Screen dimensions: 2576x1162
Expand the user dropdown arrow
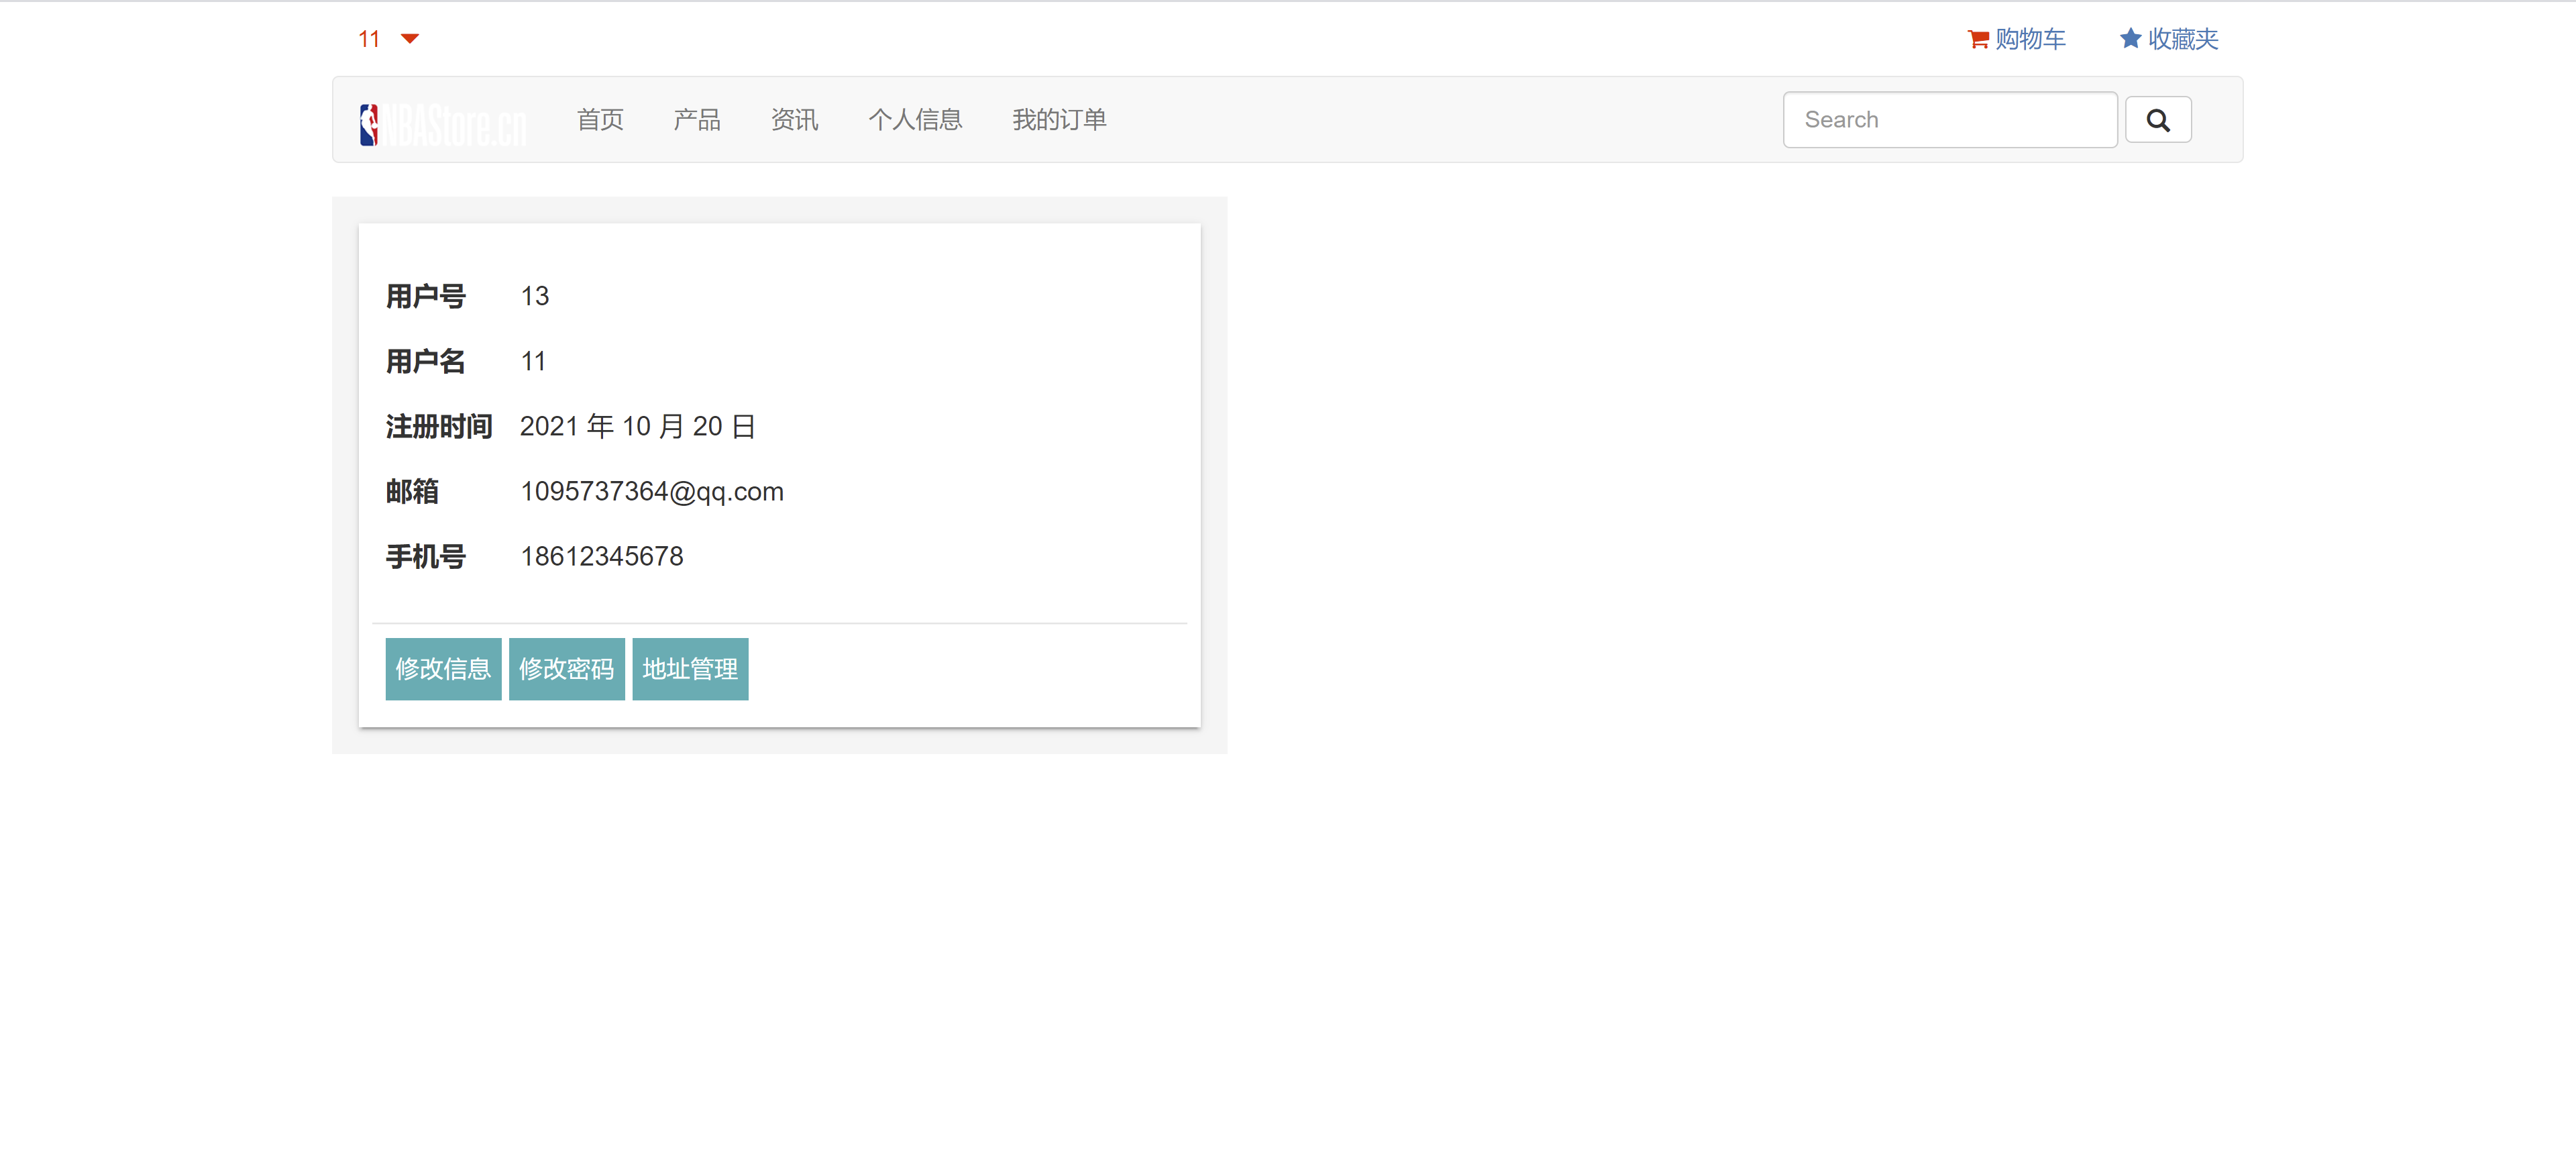[409, 39]
